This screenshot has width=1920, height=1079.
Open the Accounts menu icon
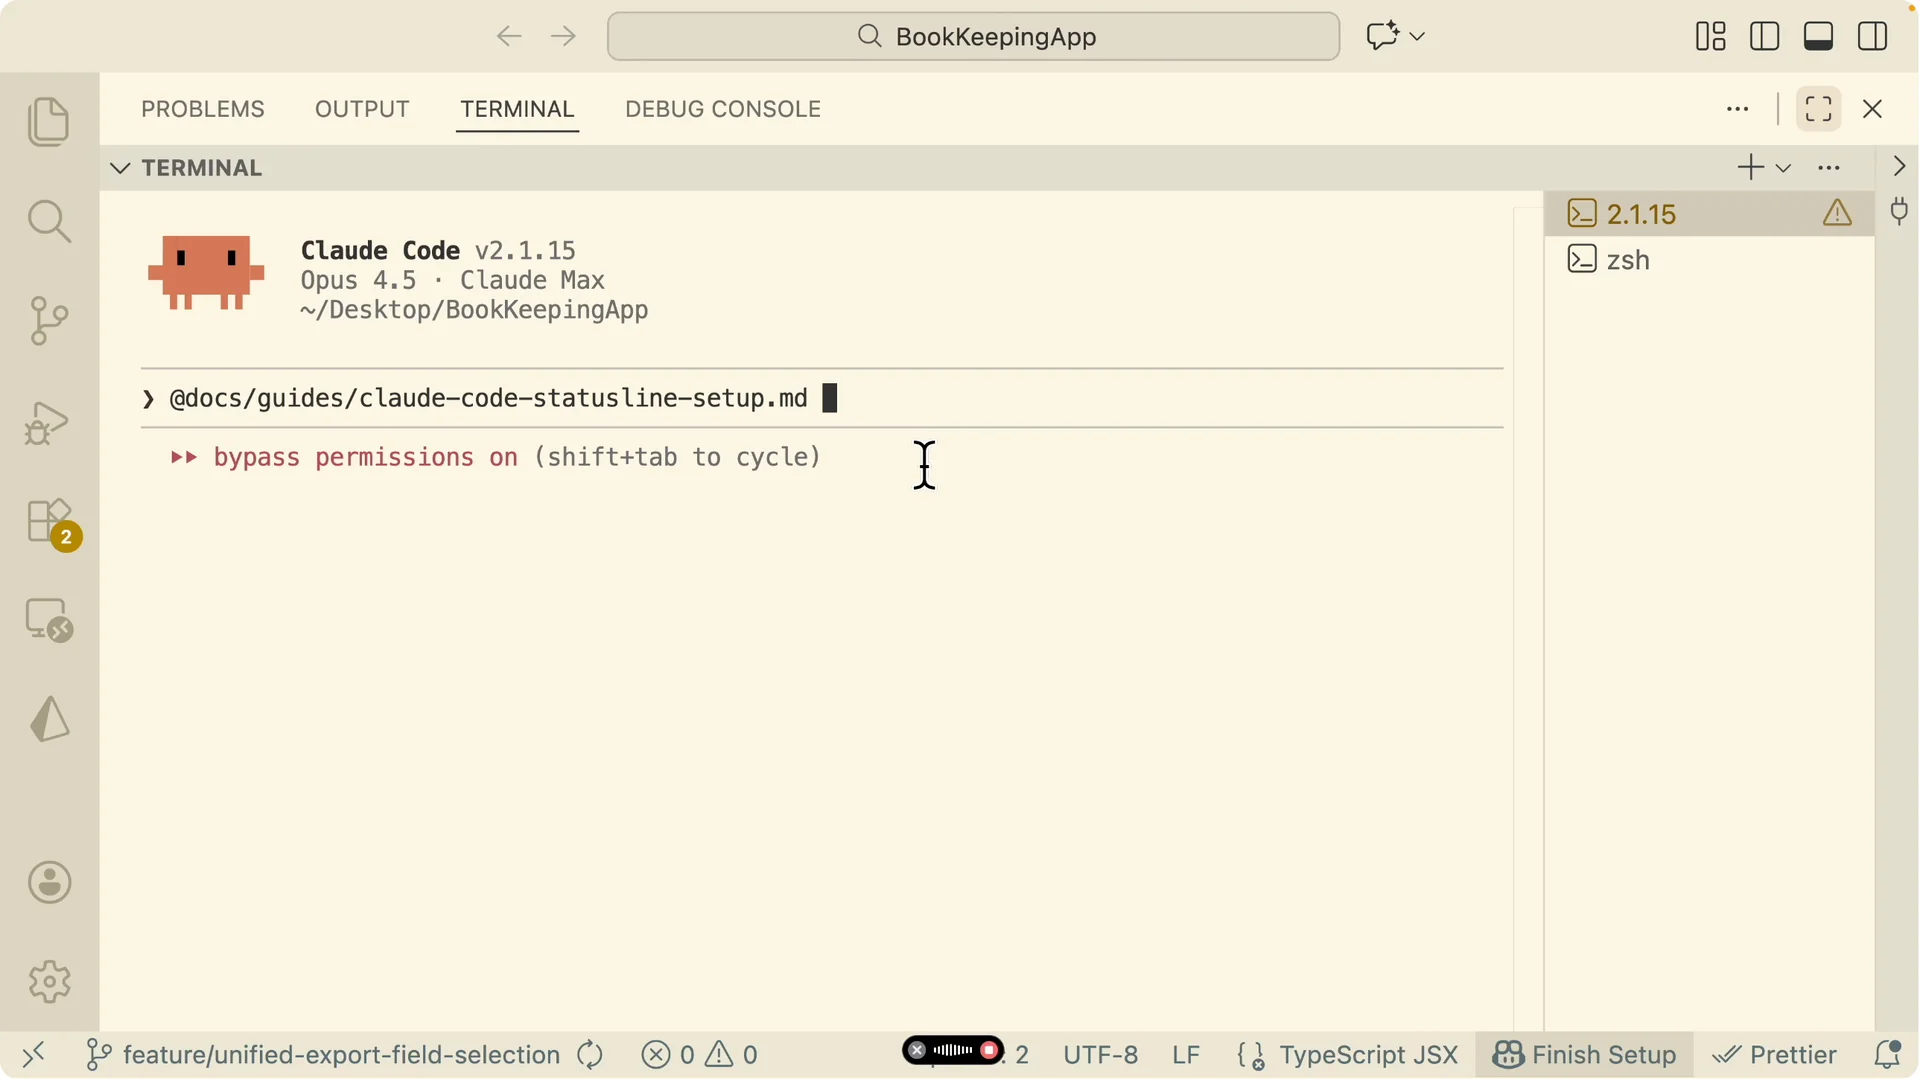pos(50,883)
